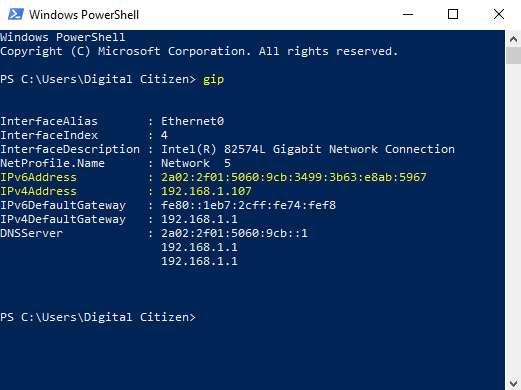
Task: Click the Network 5 profile name
Action: pyautogui.click(x=196, y=163)
